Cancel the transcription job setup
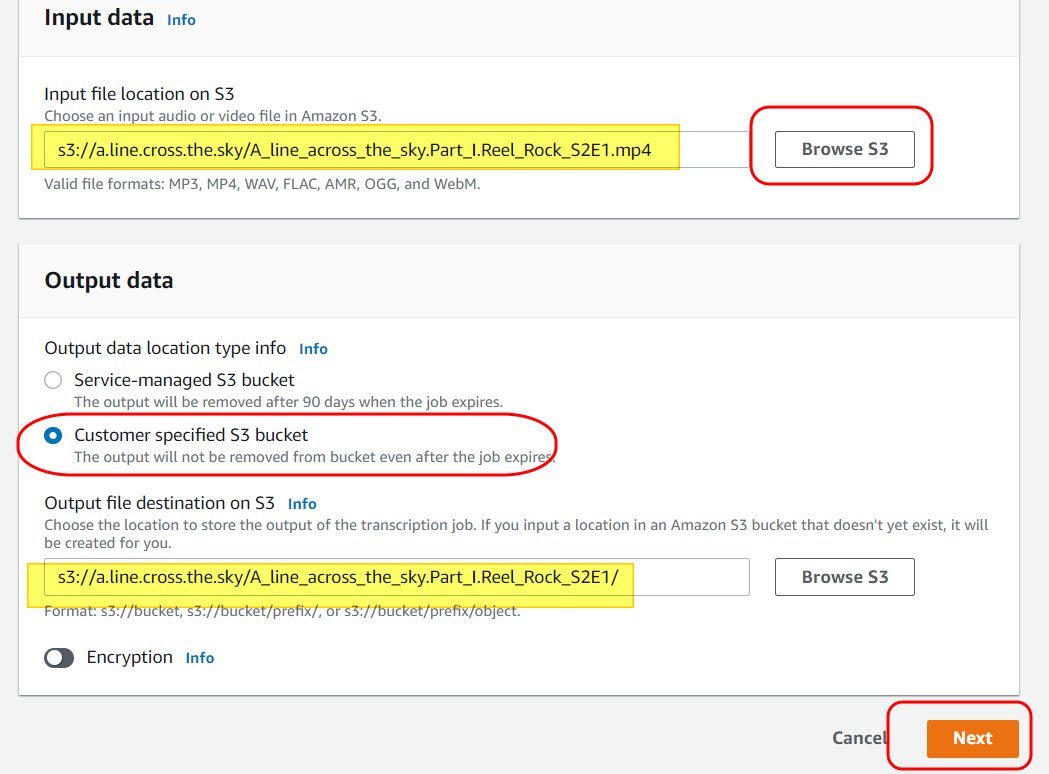The height and width of the screenshot is (774, 1049). click(858, 738)
